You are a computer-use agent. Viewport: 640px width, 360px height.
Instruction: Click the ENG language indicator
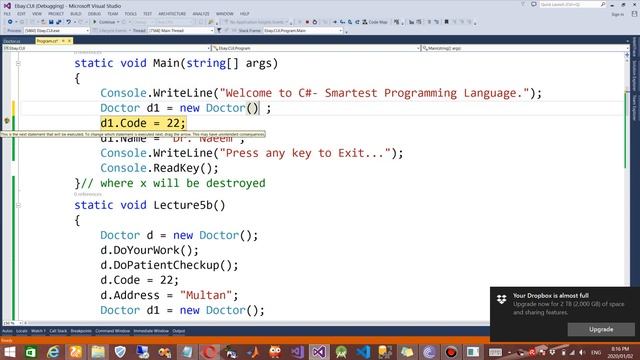pos(596,352)
